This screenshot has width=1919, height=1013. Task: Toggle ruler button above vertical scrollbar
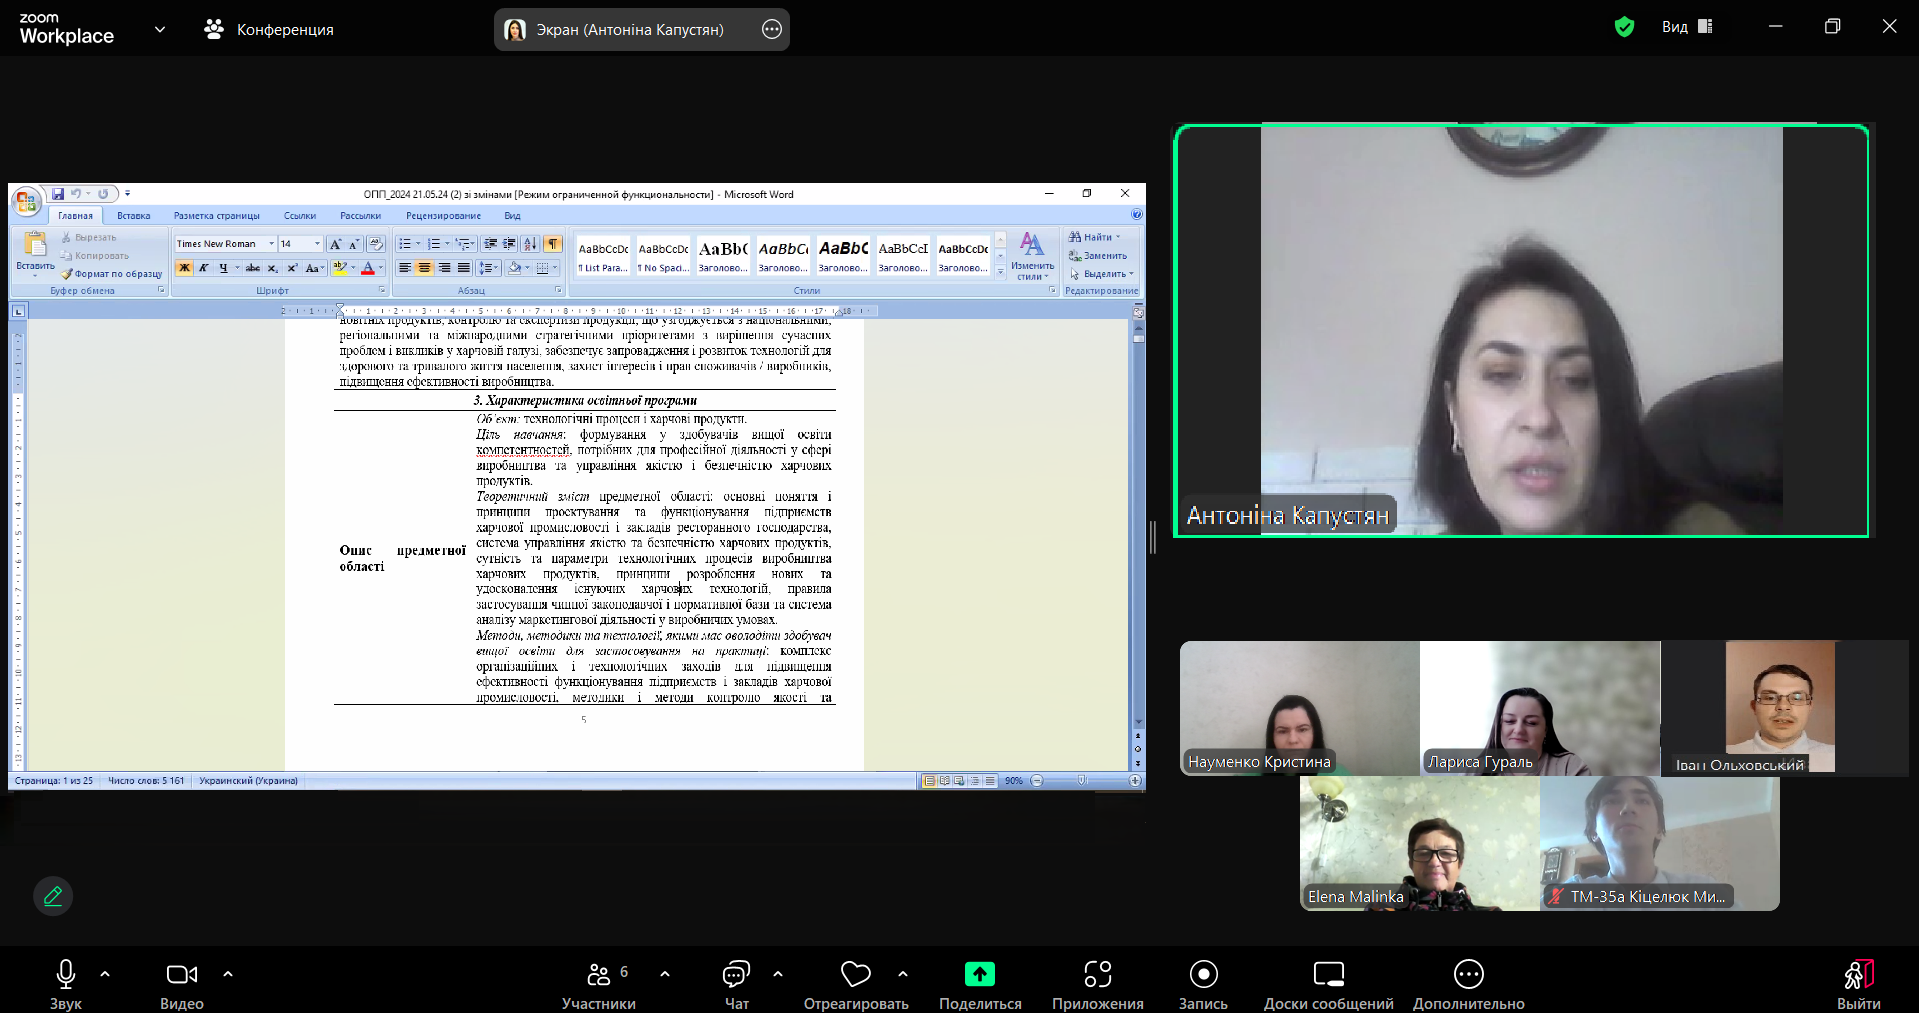1138,312
